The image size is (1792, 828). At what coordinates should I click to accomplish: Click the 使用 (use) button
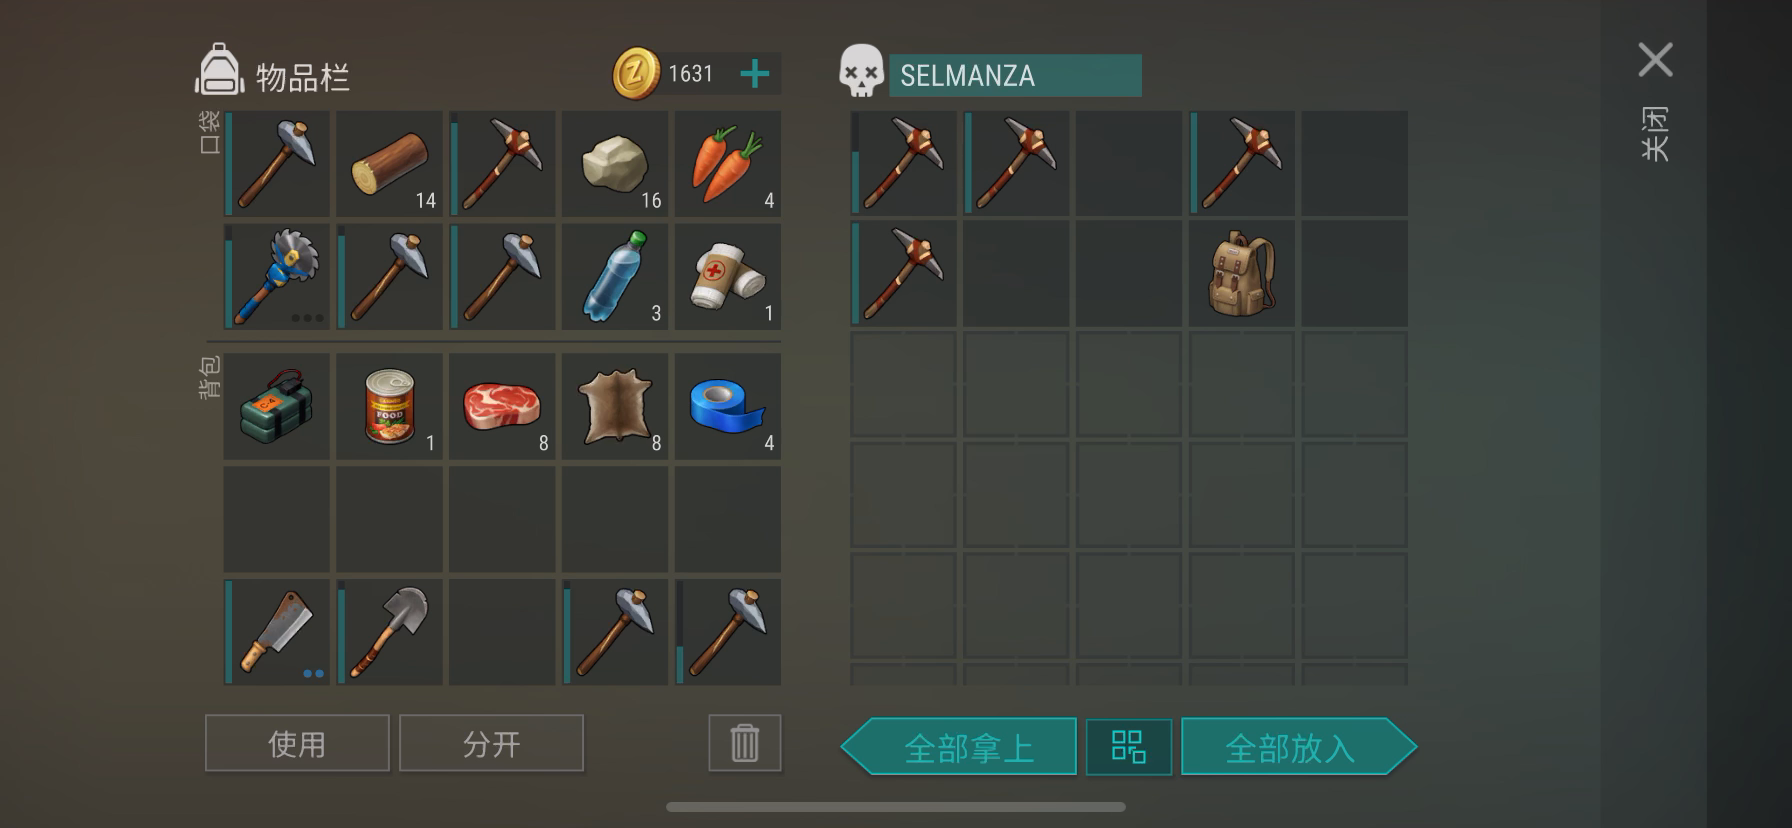(x=297, y=743)
